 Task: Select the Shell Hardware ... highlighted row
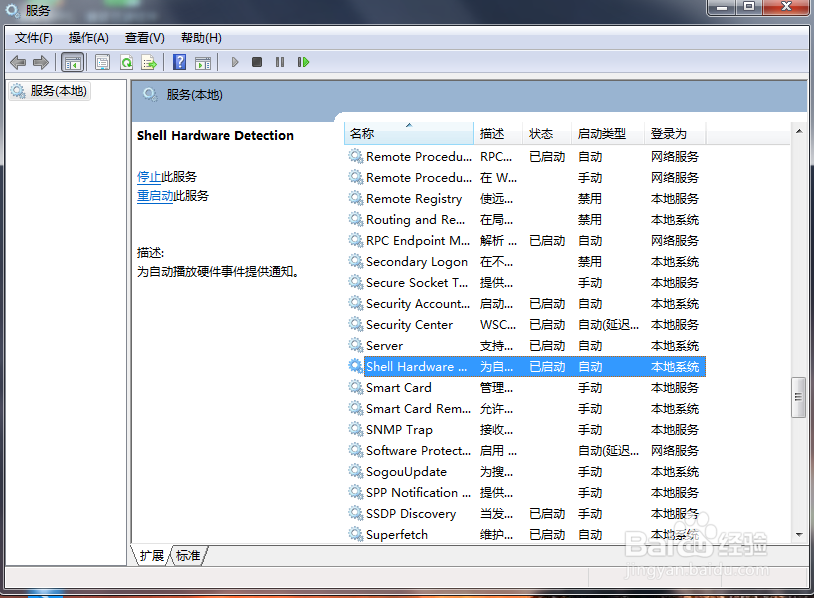point(525,367)
